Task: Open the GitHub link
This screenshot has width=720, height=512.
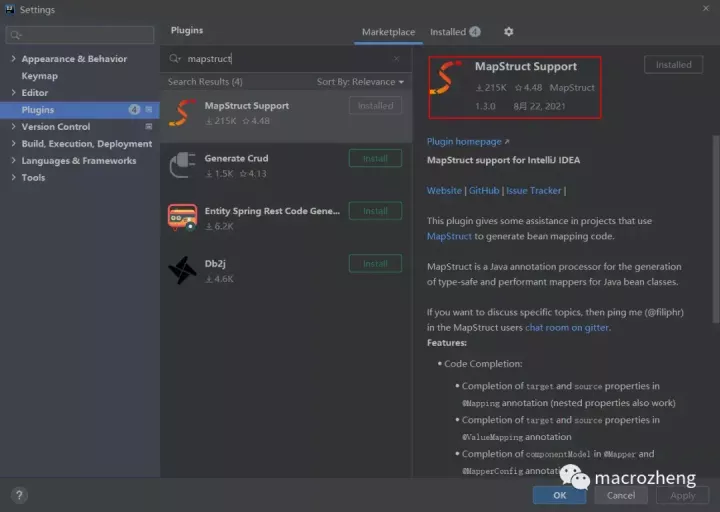Action: [x=484, y=191]
